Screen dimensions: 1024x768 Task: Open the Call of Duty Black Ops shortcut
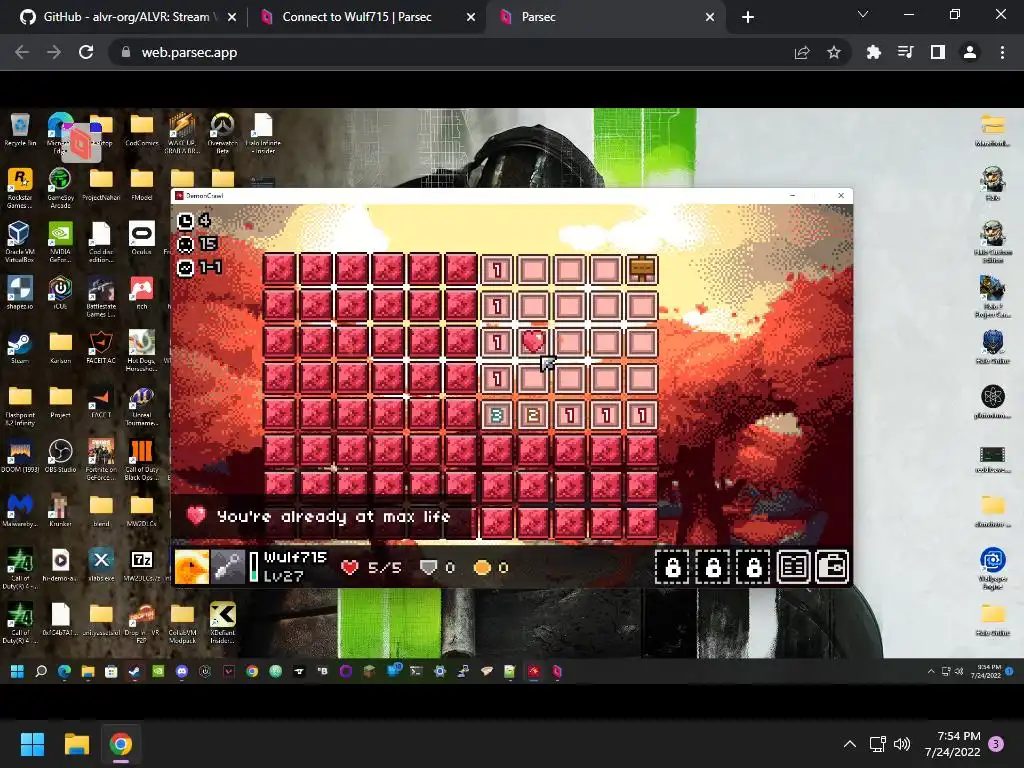[x=142, y=460]
